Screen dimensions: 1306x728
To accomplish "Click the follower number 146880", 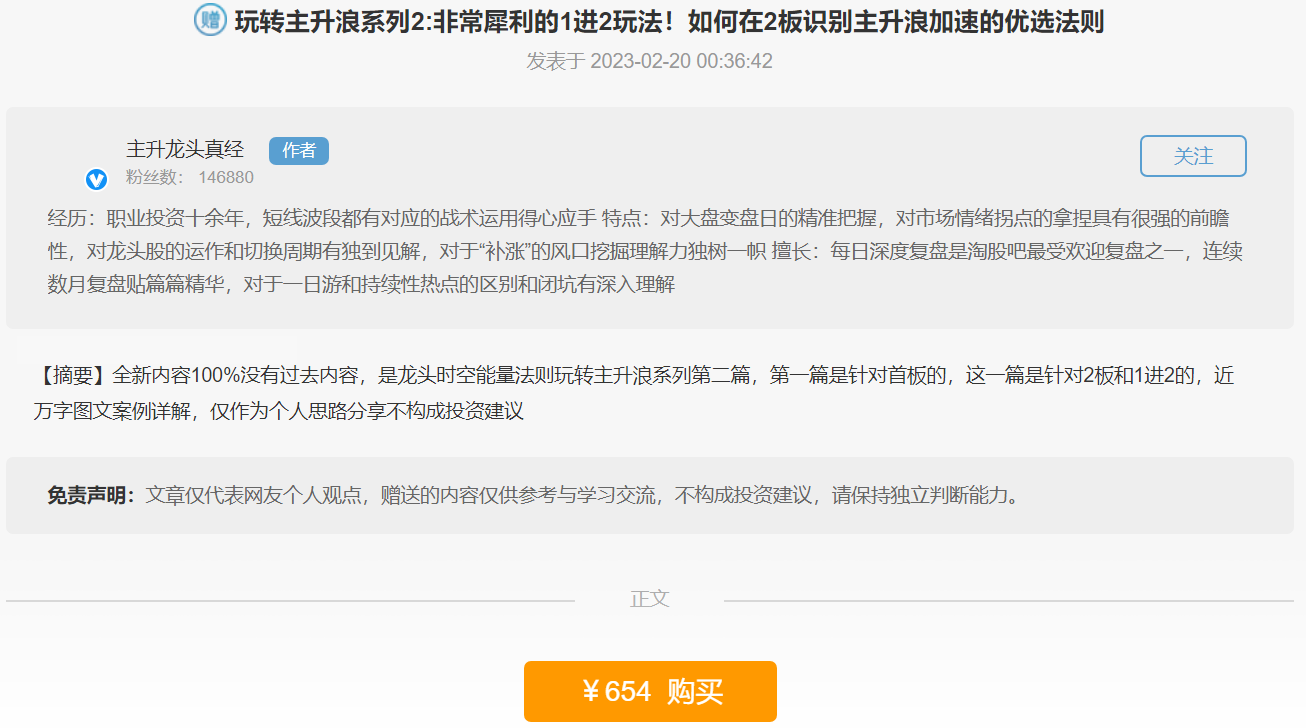I will [225, 178].
